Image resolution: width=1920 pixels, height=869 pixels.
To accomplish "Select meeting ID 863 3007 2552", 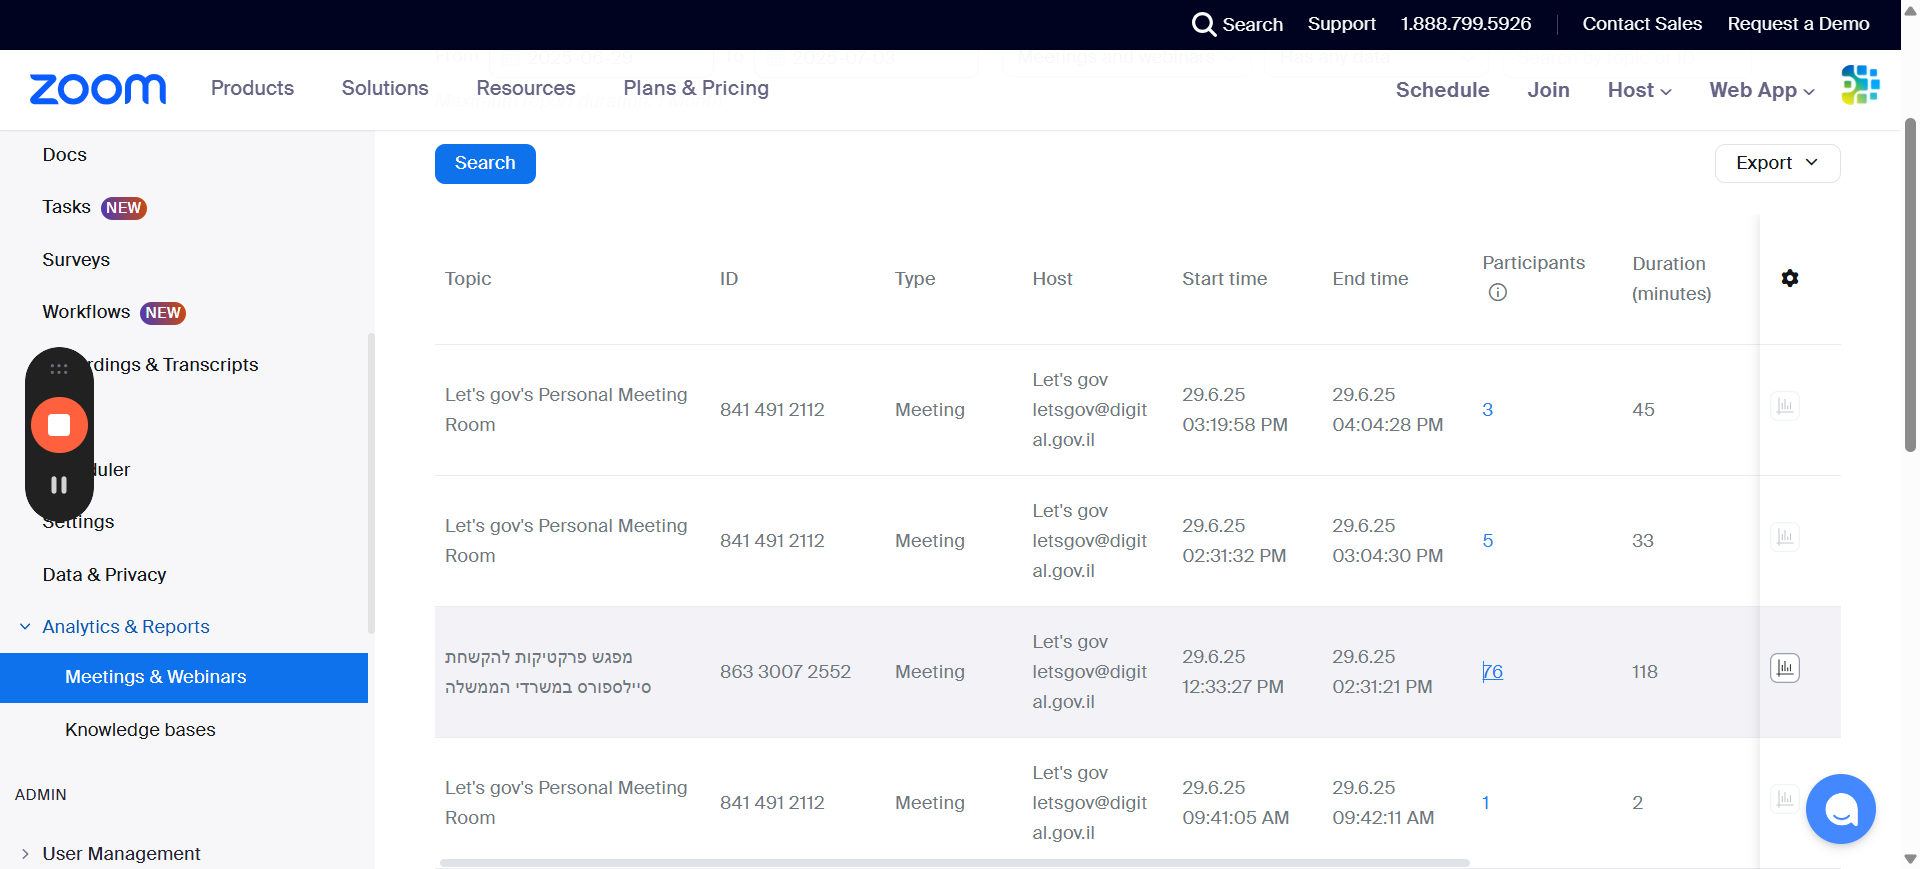I will click(785, 672).
